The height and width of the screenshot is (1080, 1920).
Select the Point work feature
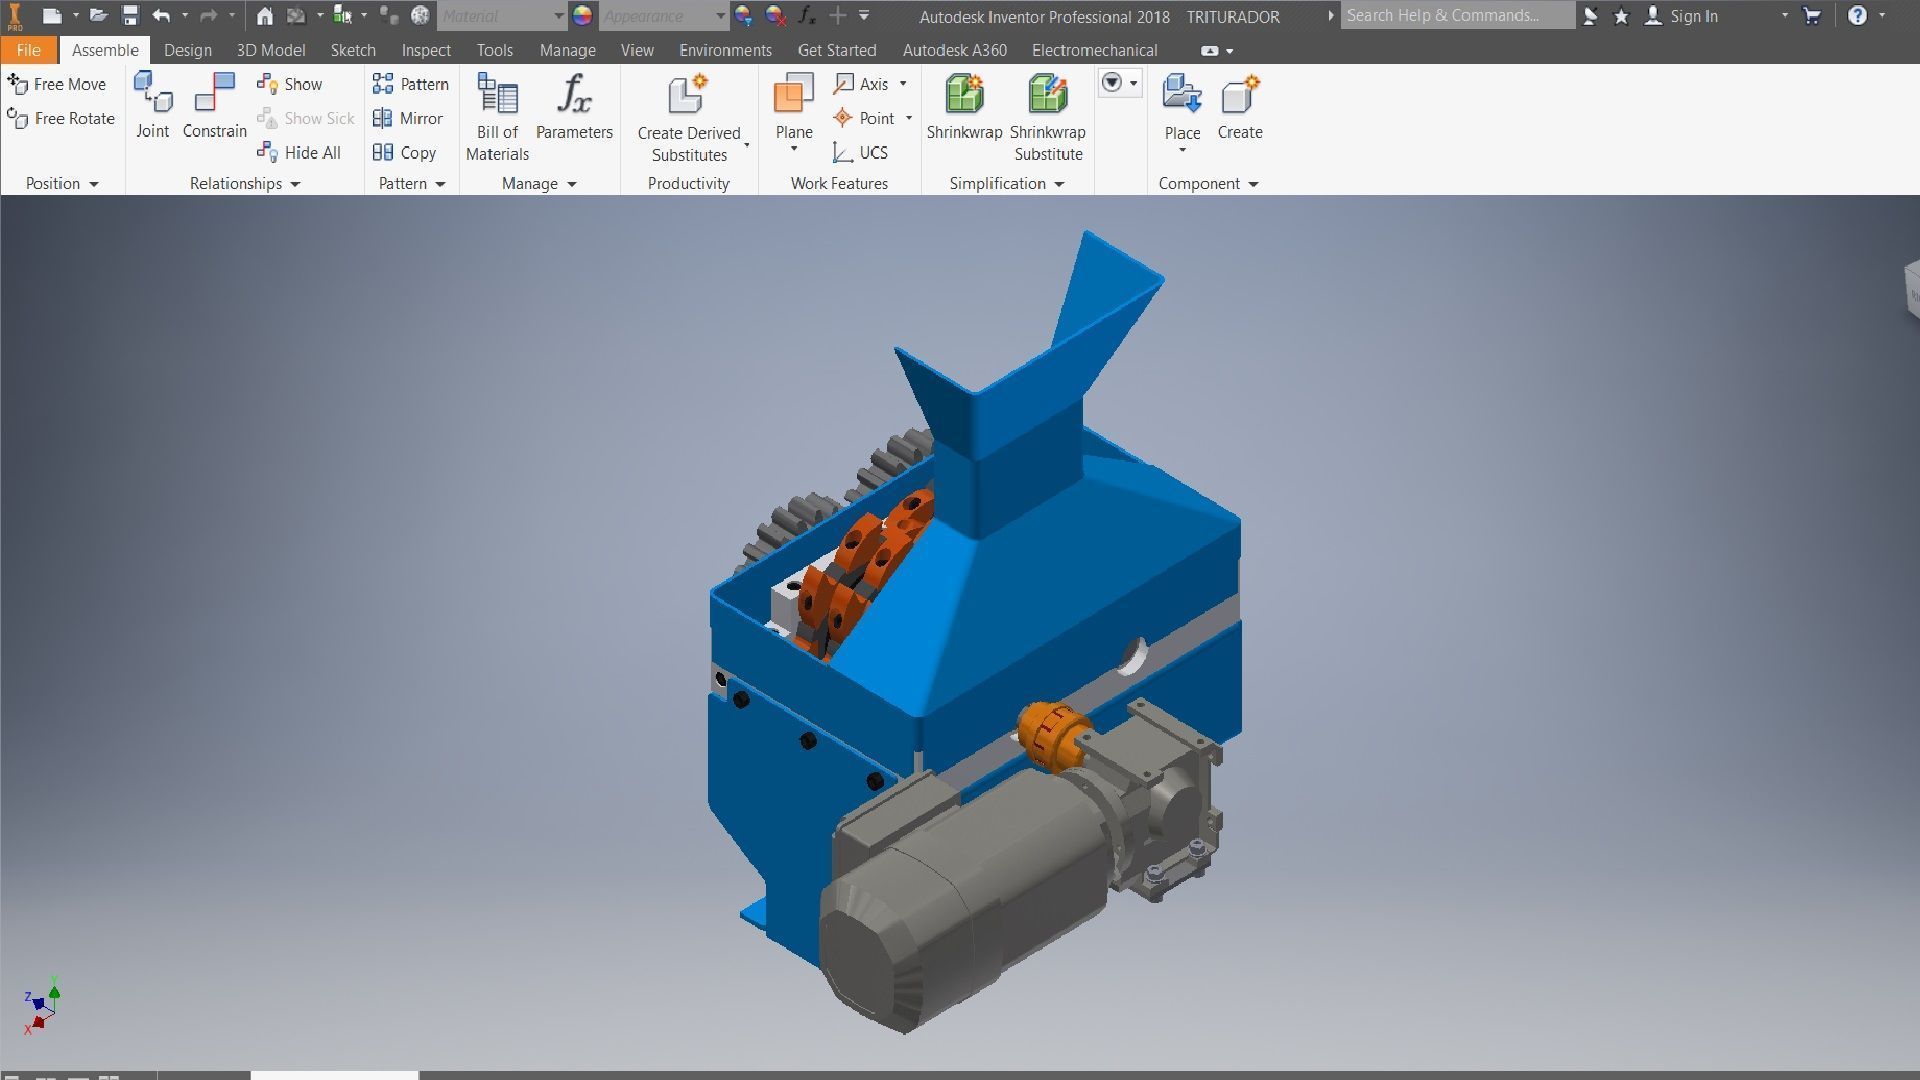tap(864, 118)
